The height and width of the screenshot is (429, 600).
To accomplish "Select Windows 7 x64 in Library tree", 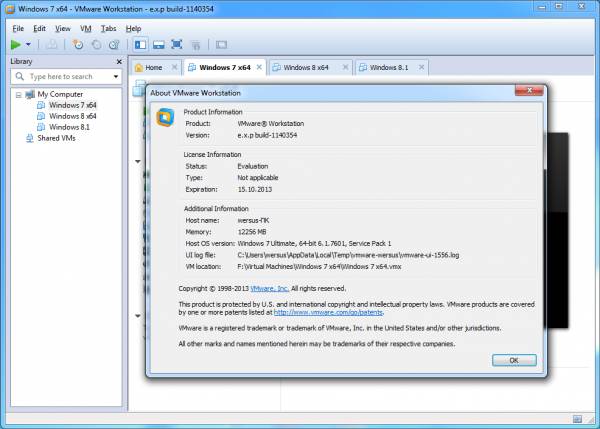I will click(73, 105).
